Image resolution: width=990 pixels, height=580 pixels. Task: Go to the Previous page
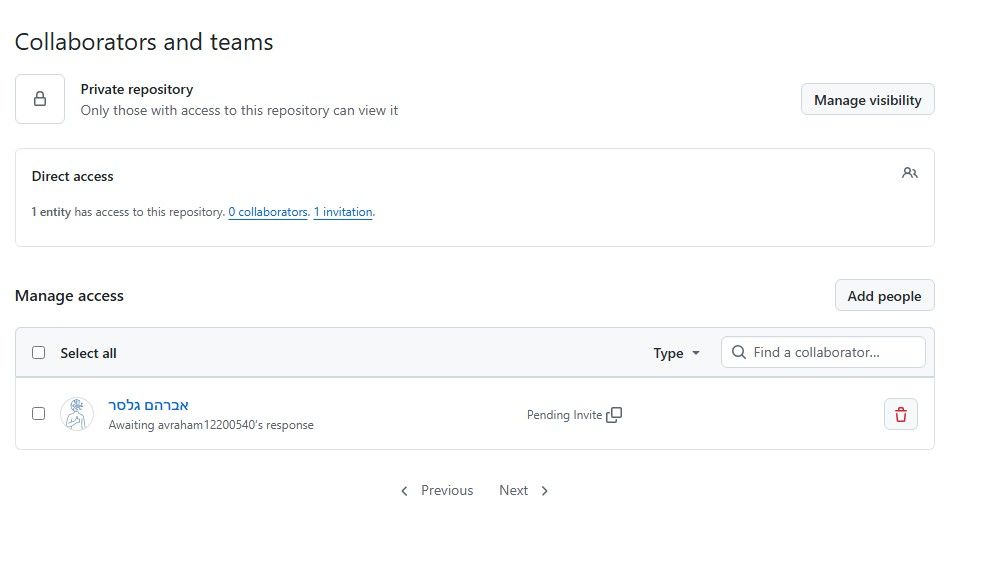437,490
